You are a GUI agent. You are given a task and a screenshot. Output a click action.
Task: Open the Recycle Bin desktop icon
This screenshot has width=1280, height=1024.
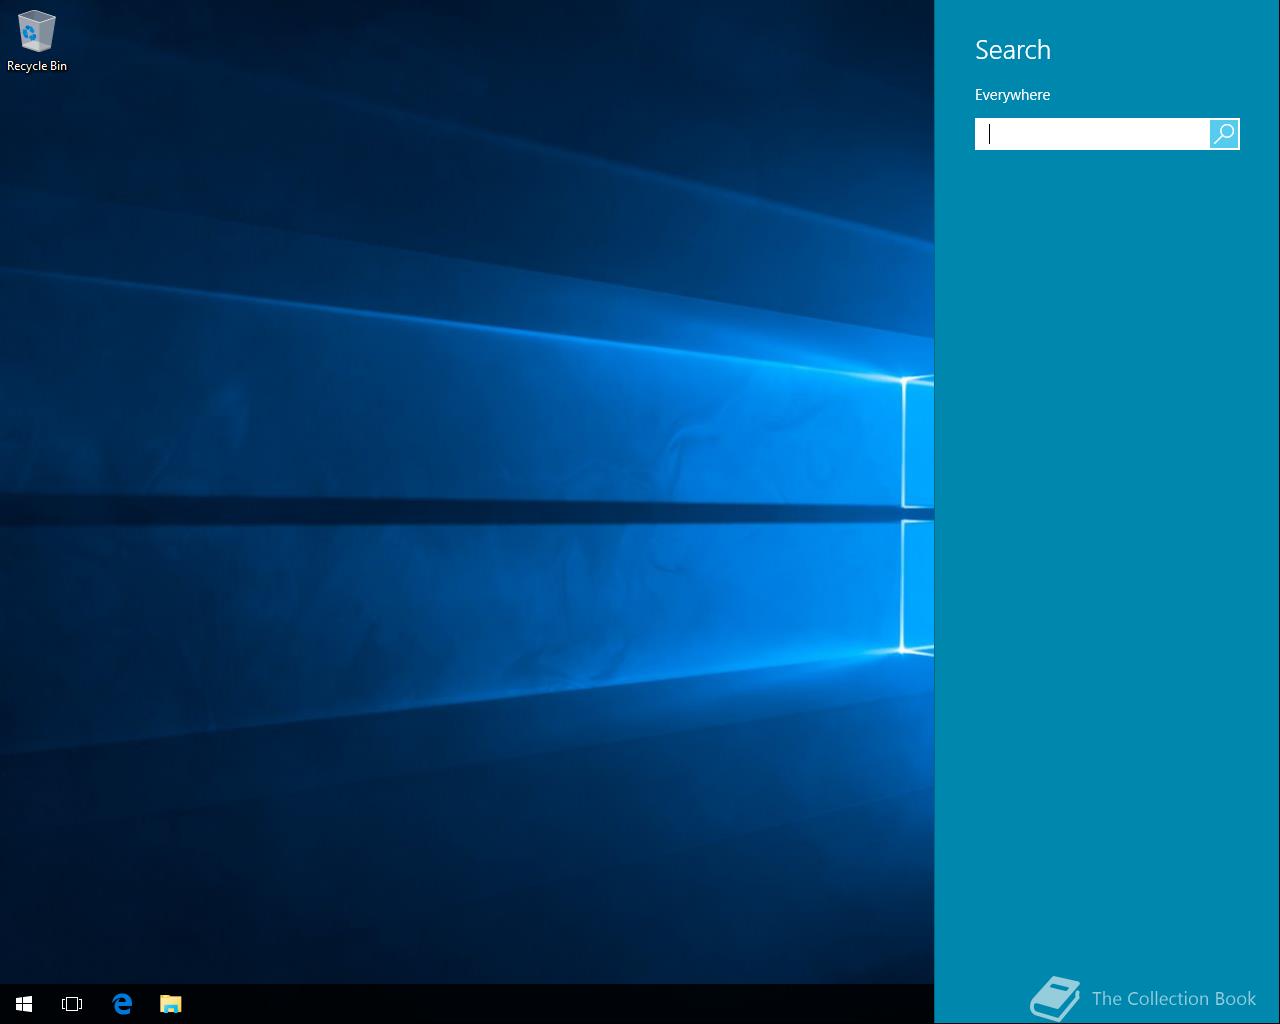(x=37, y=41)
